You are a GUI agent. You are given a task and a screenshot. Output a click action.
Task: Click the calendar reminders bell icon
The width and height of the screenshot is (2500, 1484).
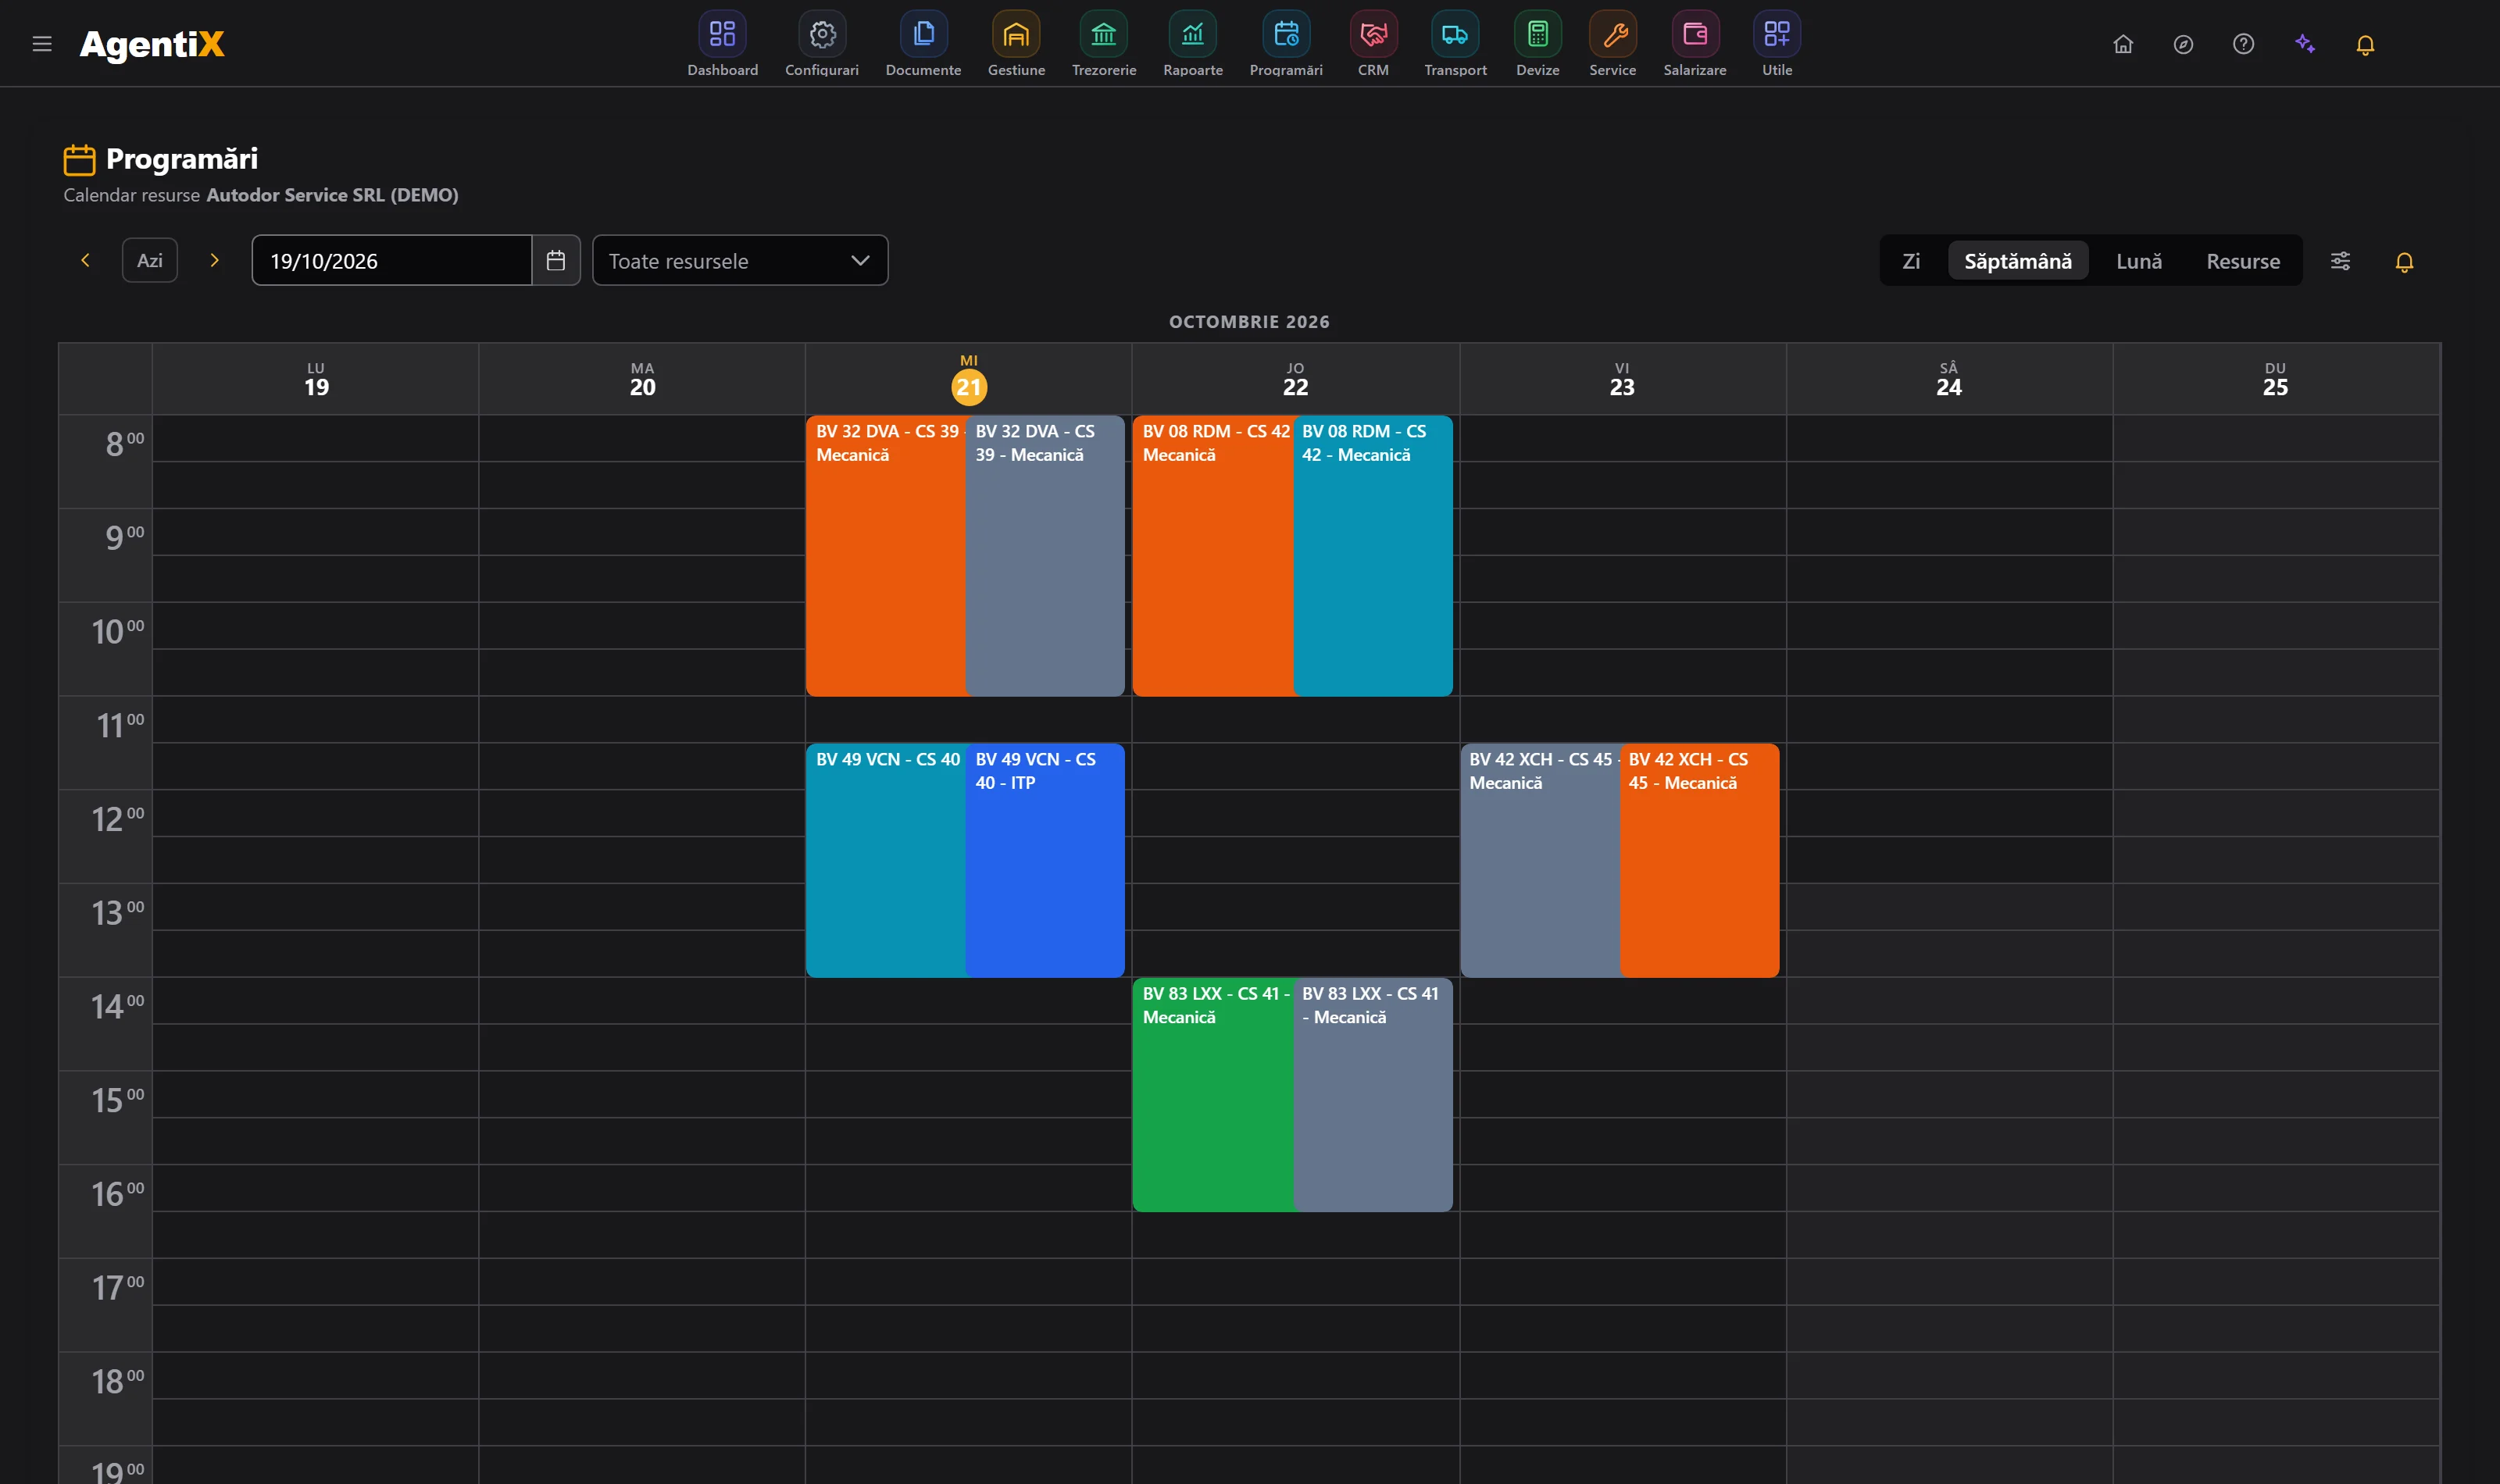(x=2404, y=262)
